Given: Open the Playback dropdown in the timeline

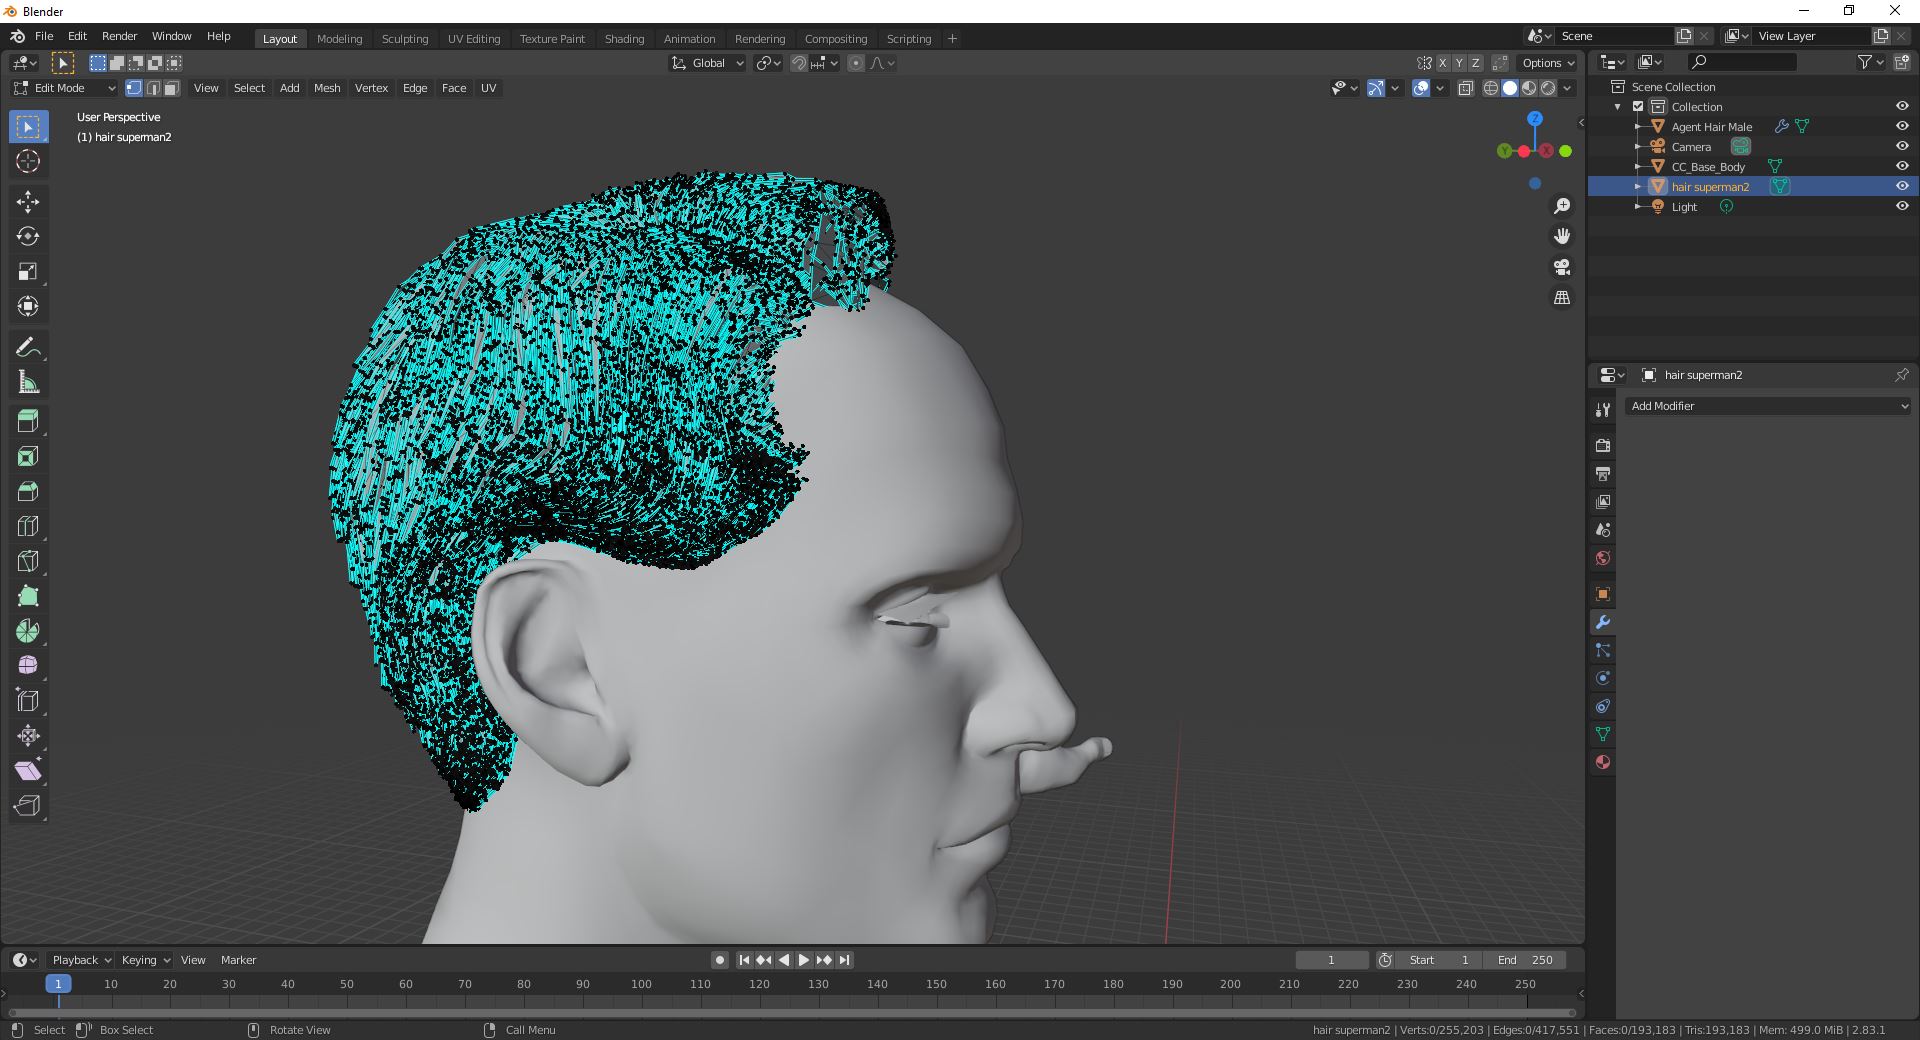Looking at the screenshot, I should [81, 960].
